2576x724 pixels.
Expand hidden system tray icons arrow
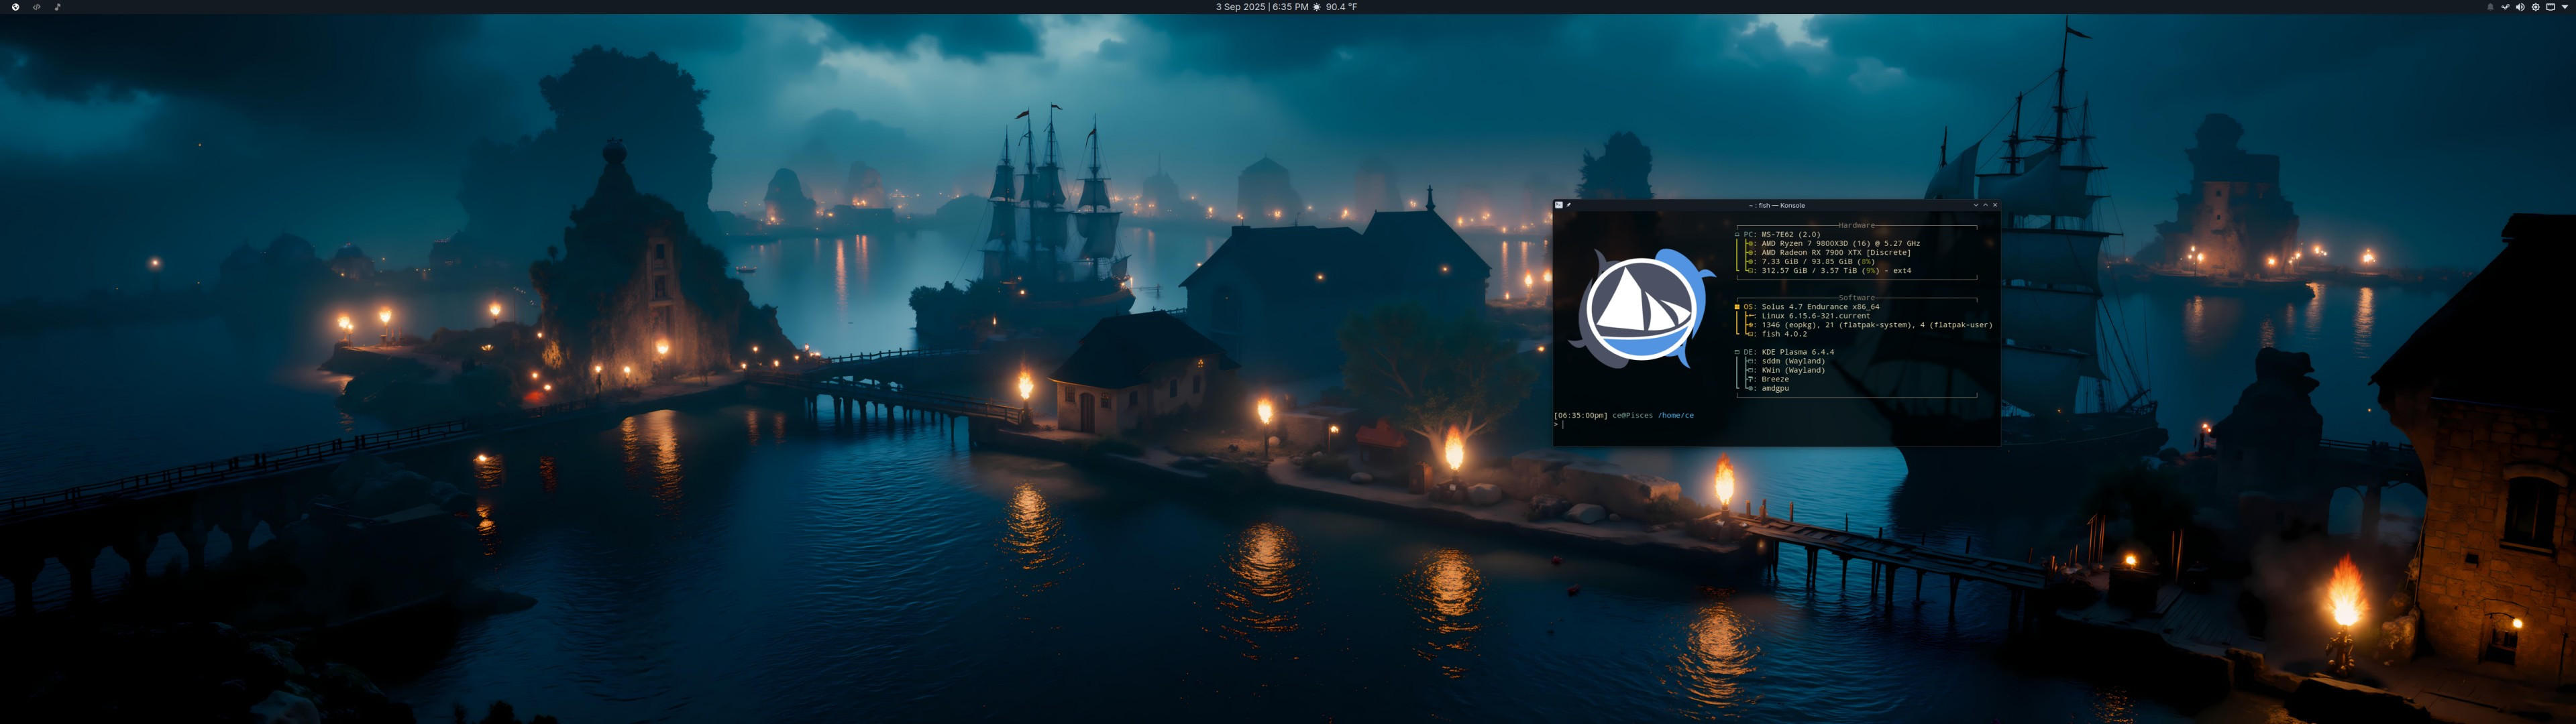click(2565, 7)
